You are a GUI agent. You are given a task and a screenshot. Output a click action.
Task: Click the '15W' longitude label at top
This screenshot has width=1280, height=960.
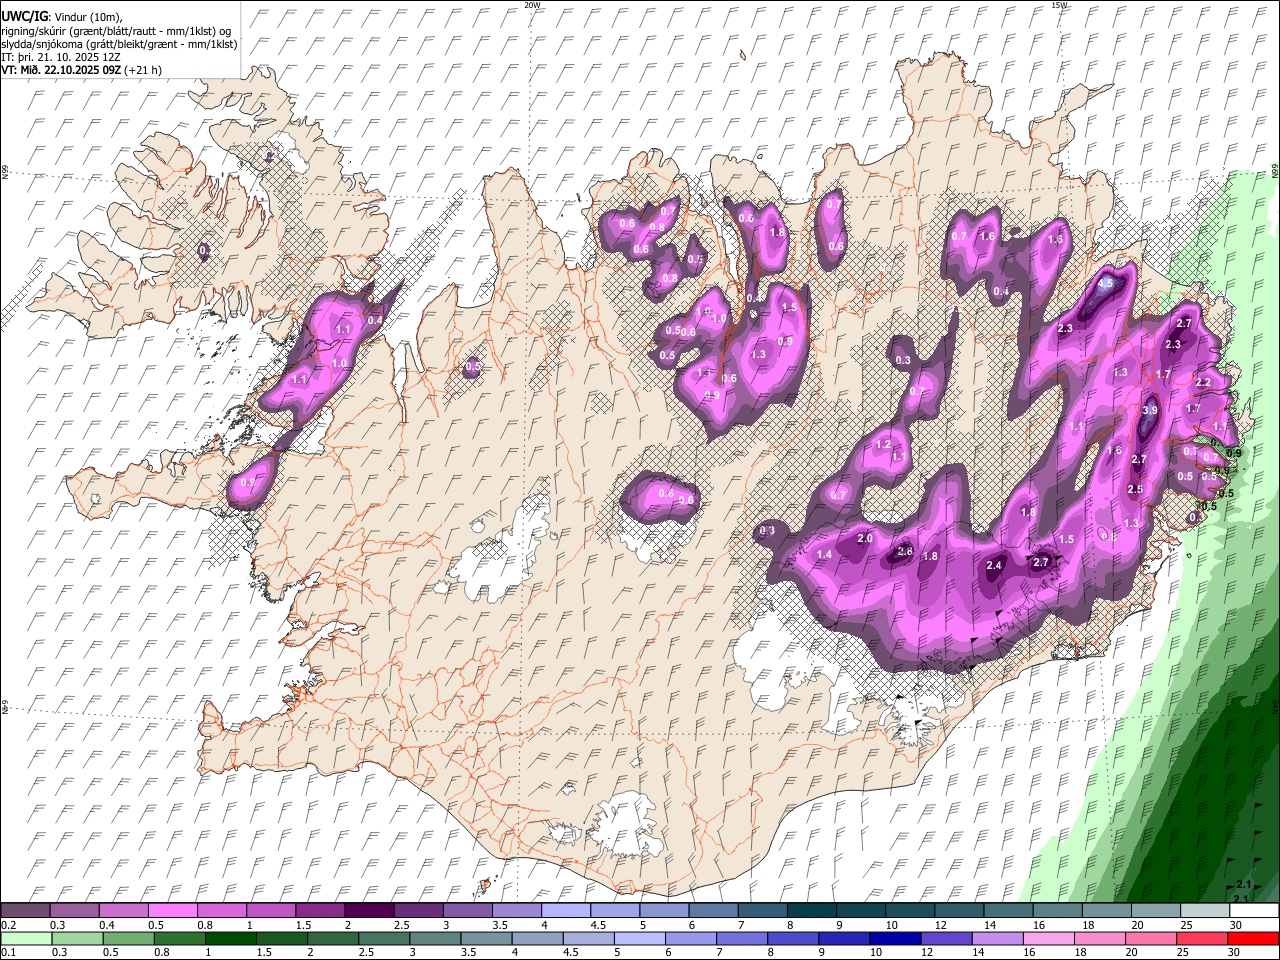[1059, 5]
